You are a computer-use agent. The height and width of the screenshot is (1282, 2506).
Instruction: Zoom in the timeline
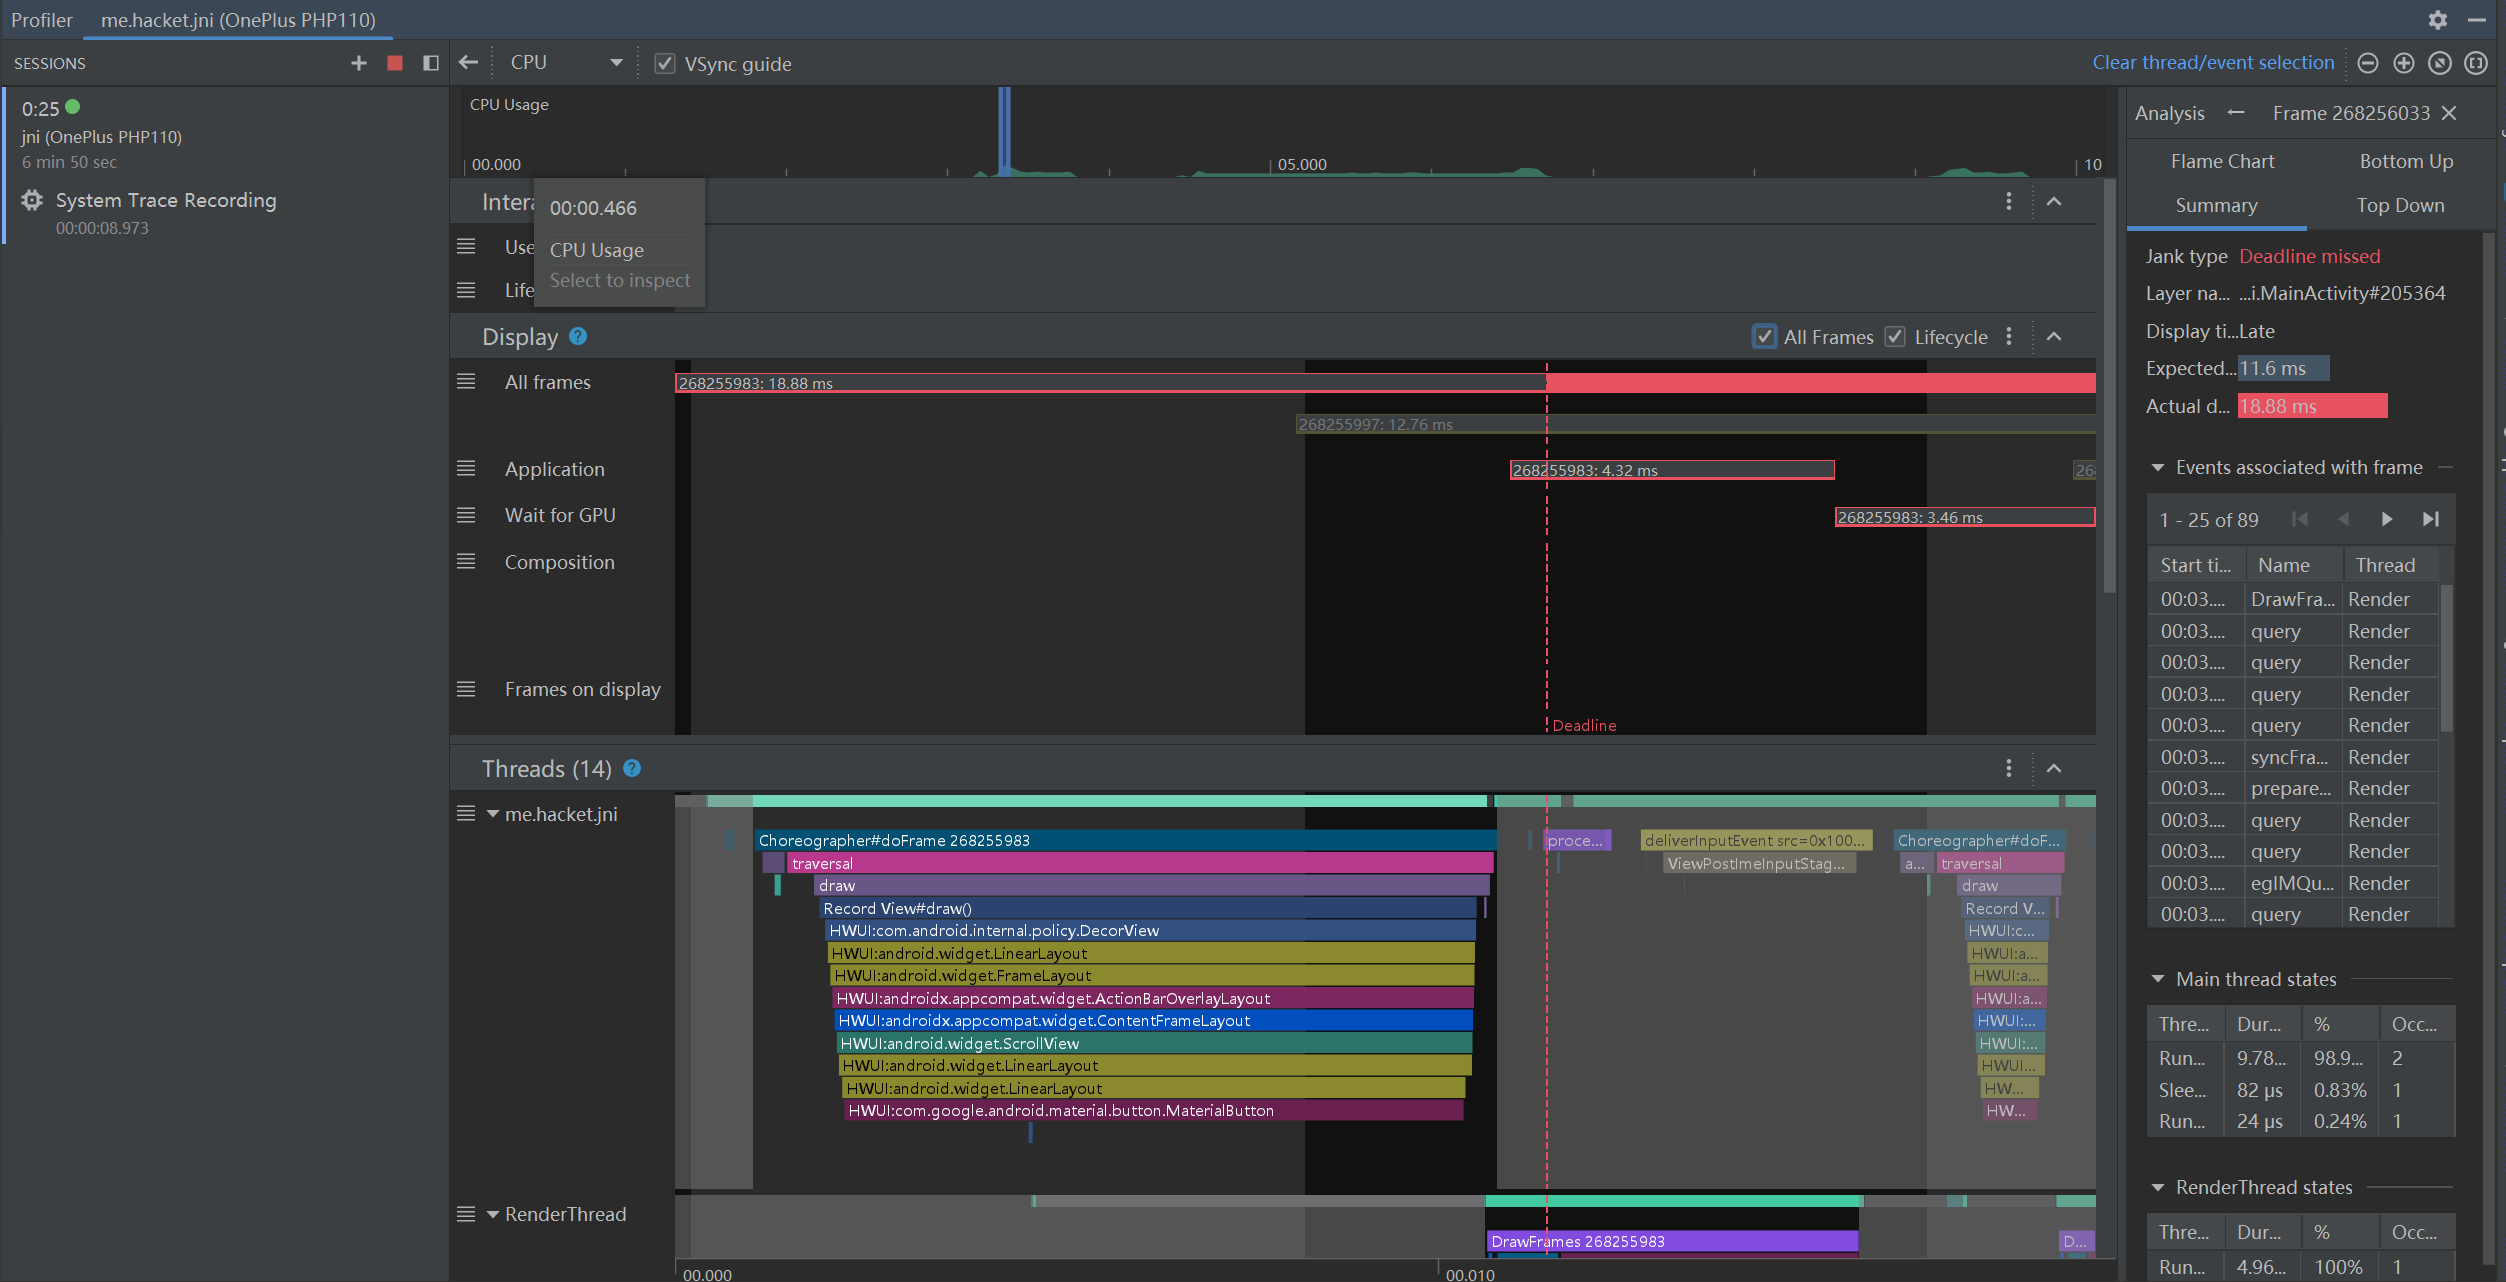pos(2403,63)
